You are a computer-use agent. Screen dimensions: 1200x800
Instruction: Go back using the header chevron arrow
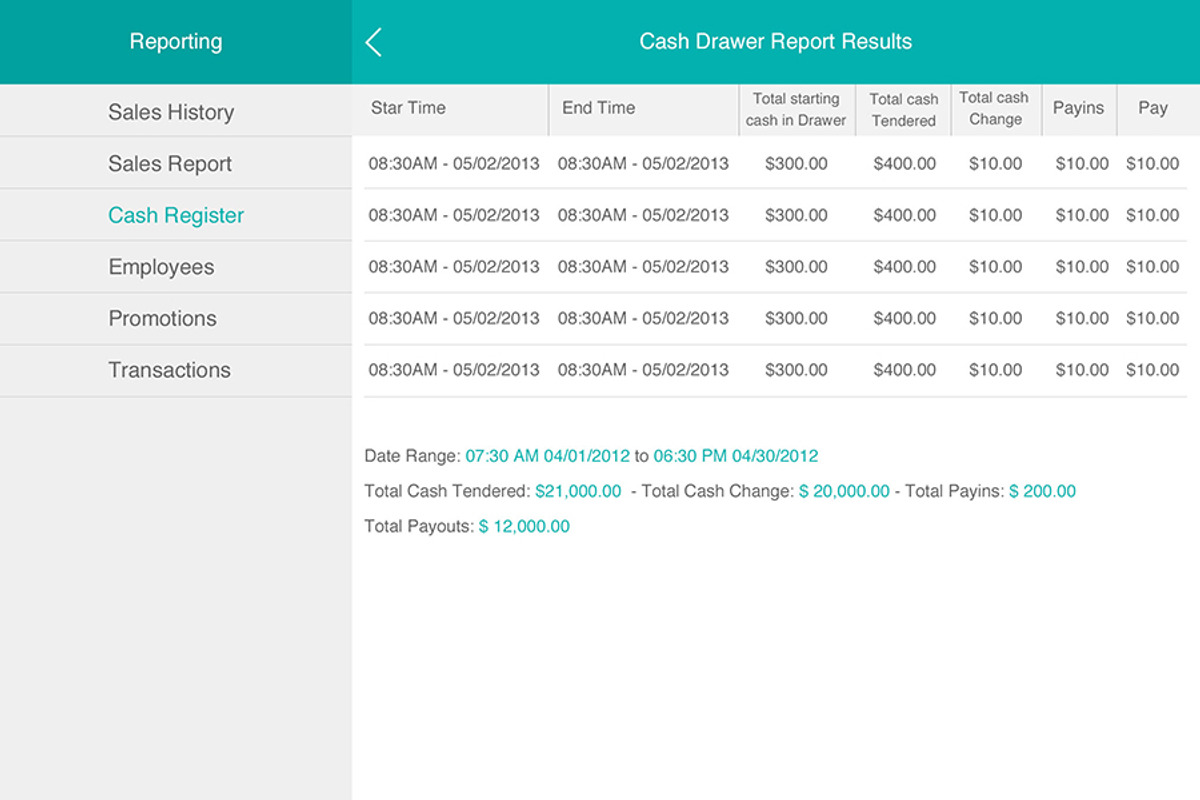(374, 42)
